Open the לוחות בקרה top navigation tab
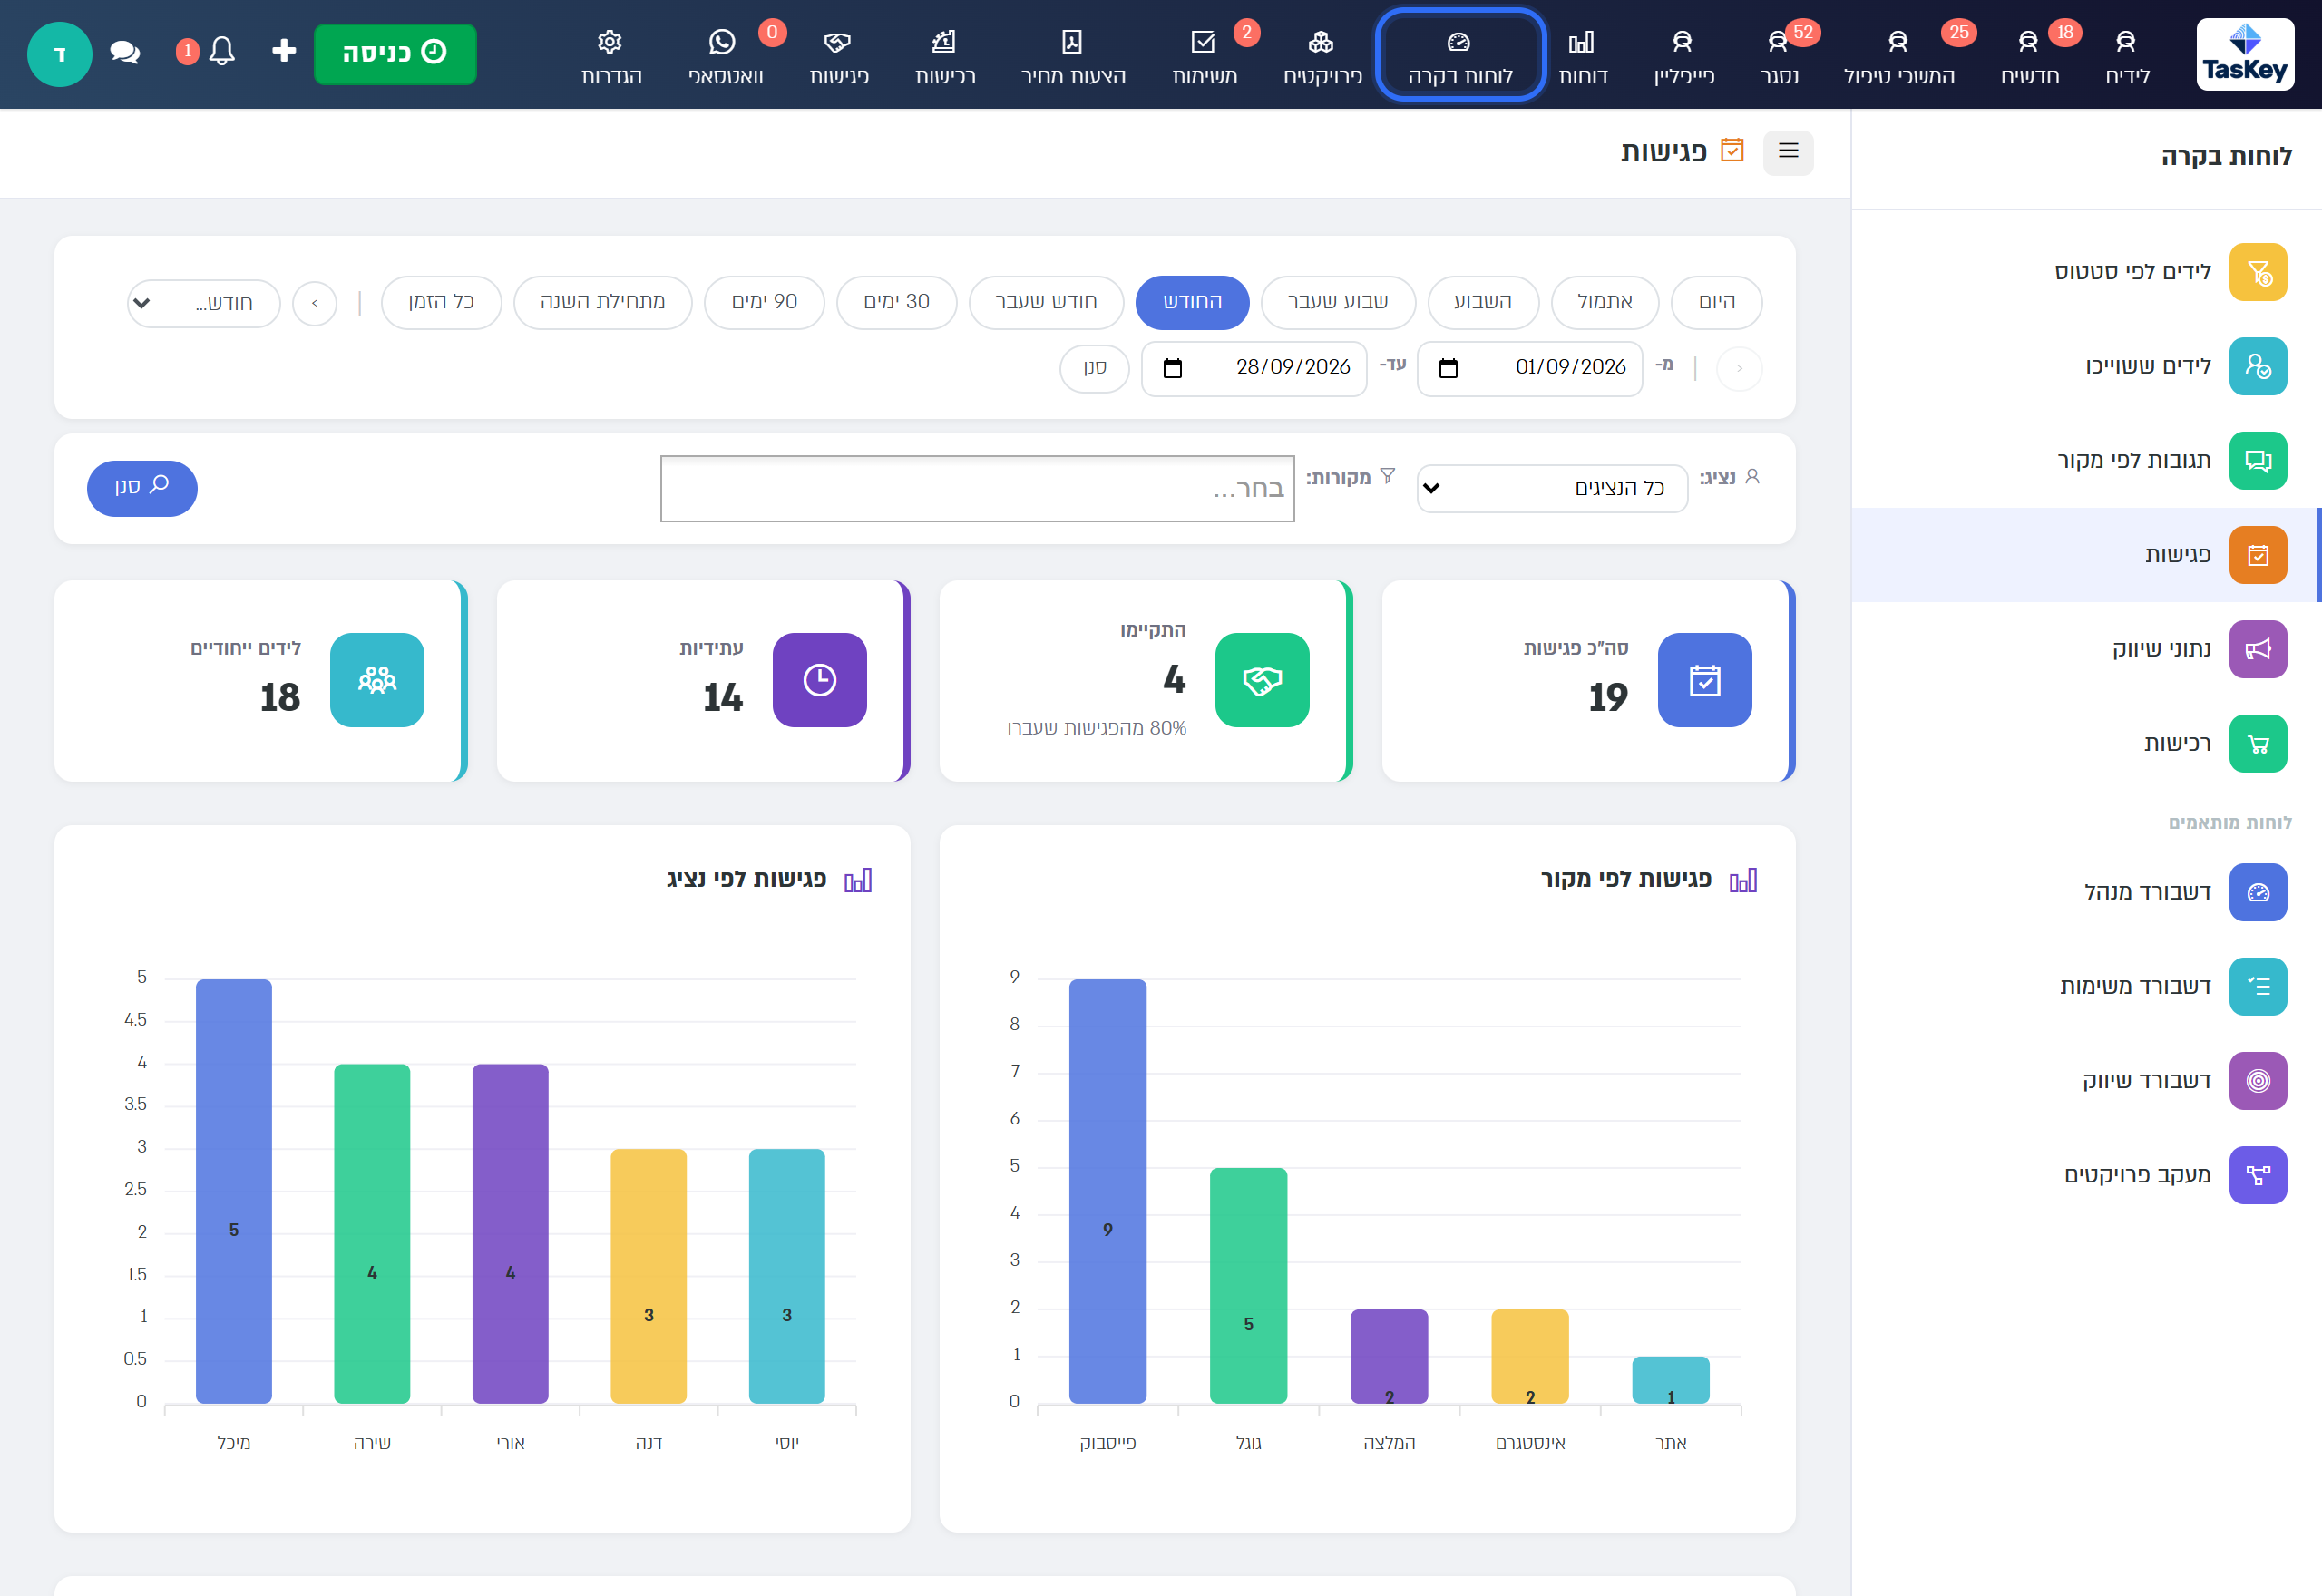 click(1460, 54)
